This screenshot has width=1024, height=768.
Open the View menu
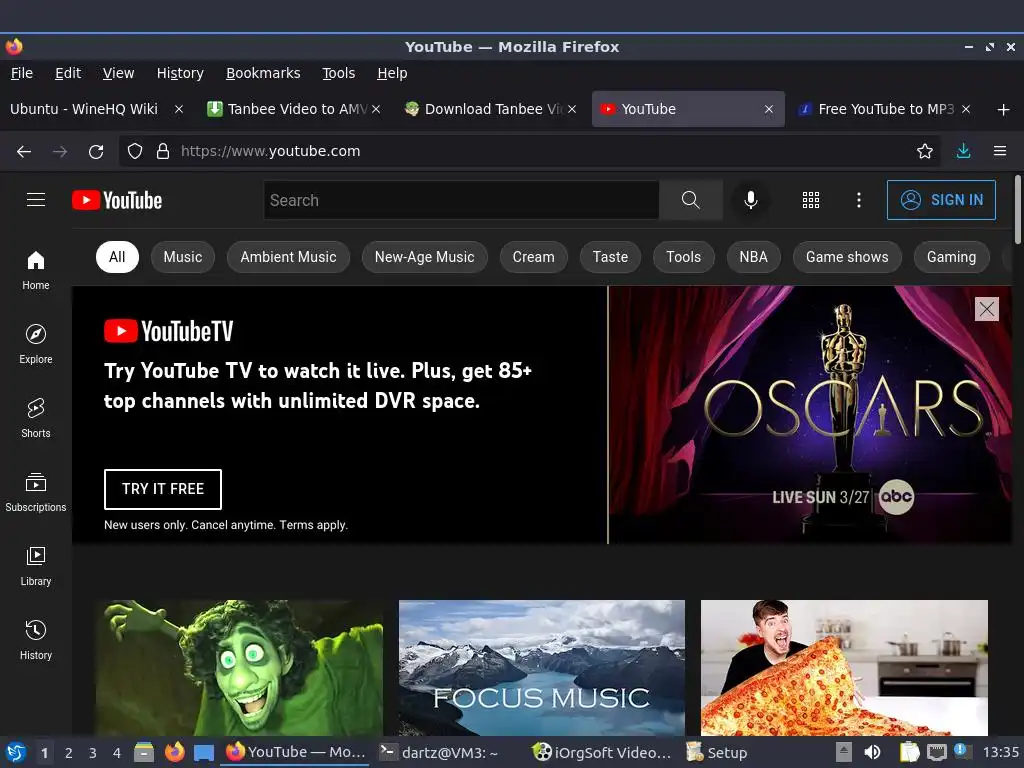pyautogui.click(x=118, y=73)
